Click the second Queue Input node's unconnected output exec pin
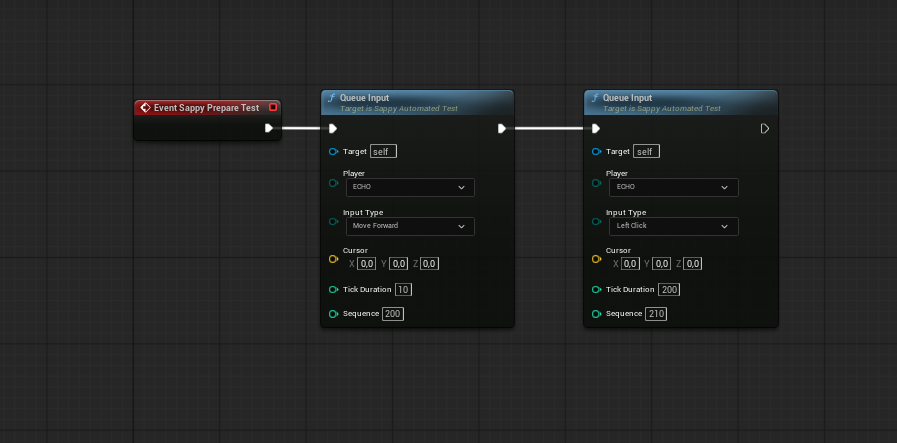Screen dimensions: 897x443 point(765,128)
